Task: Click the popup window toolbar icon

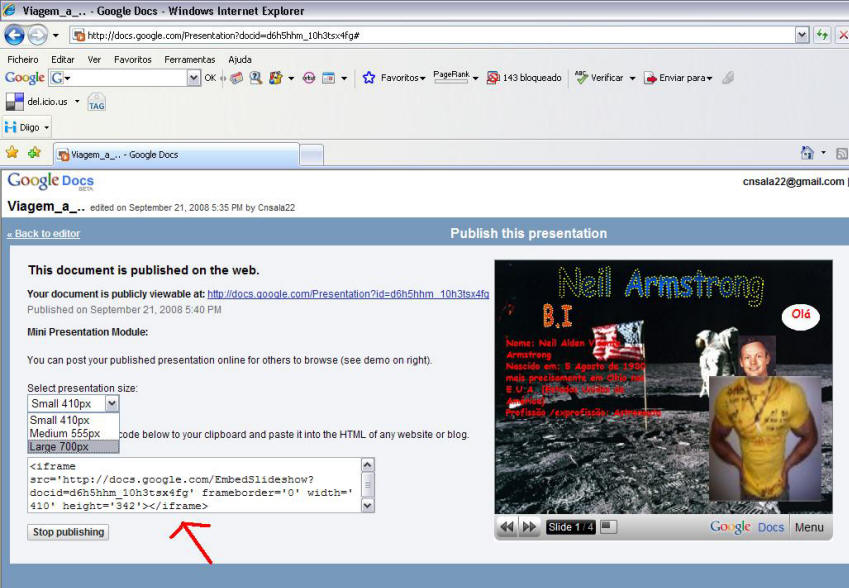Action: pos(329,78)
